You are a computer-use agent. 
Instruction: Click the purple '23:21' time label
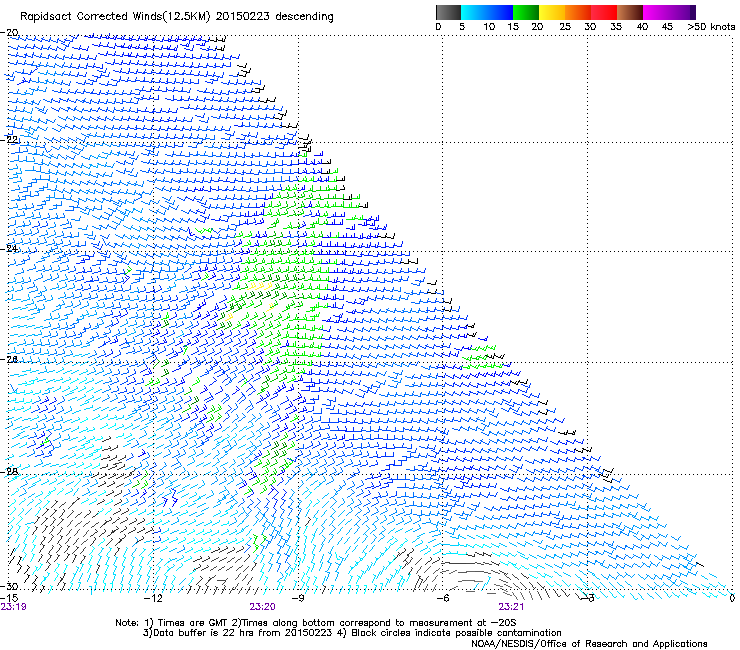click(x=511, y=607)
